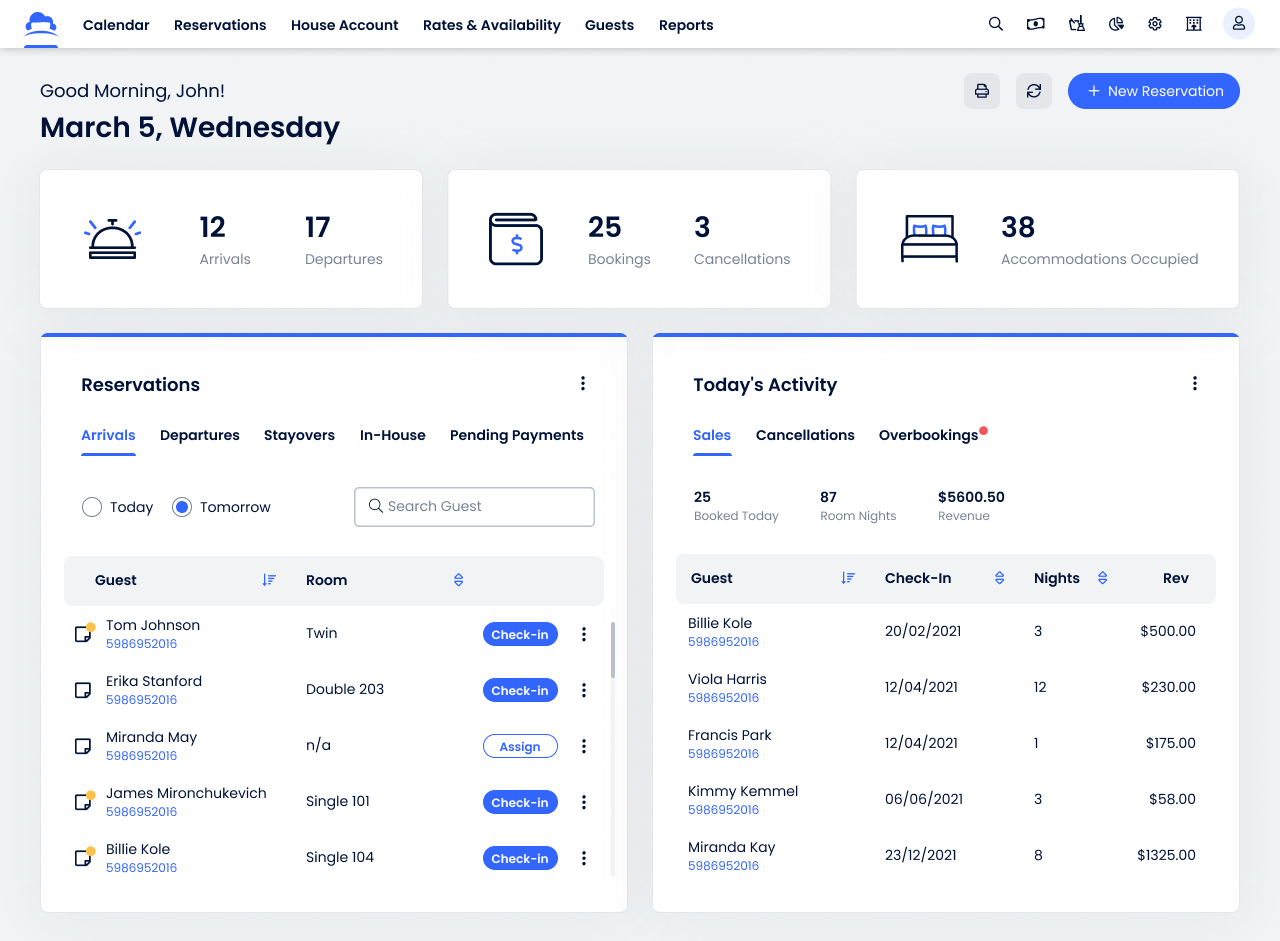Click the Search Guest input field
The height and width of the screenshot is (941, 1280).
click(x=475, y=507)
